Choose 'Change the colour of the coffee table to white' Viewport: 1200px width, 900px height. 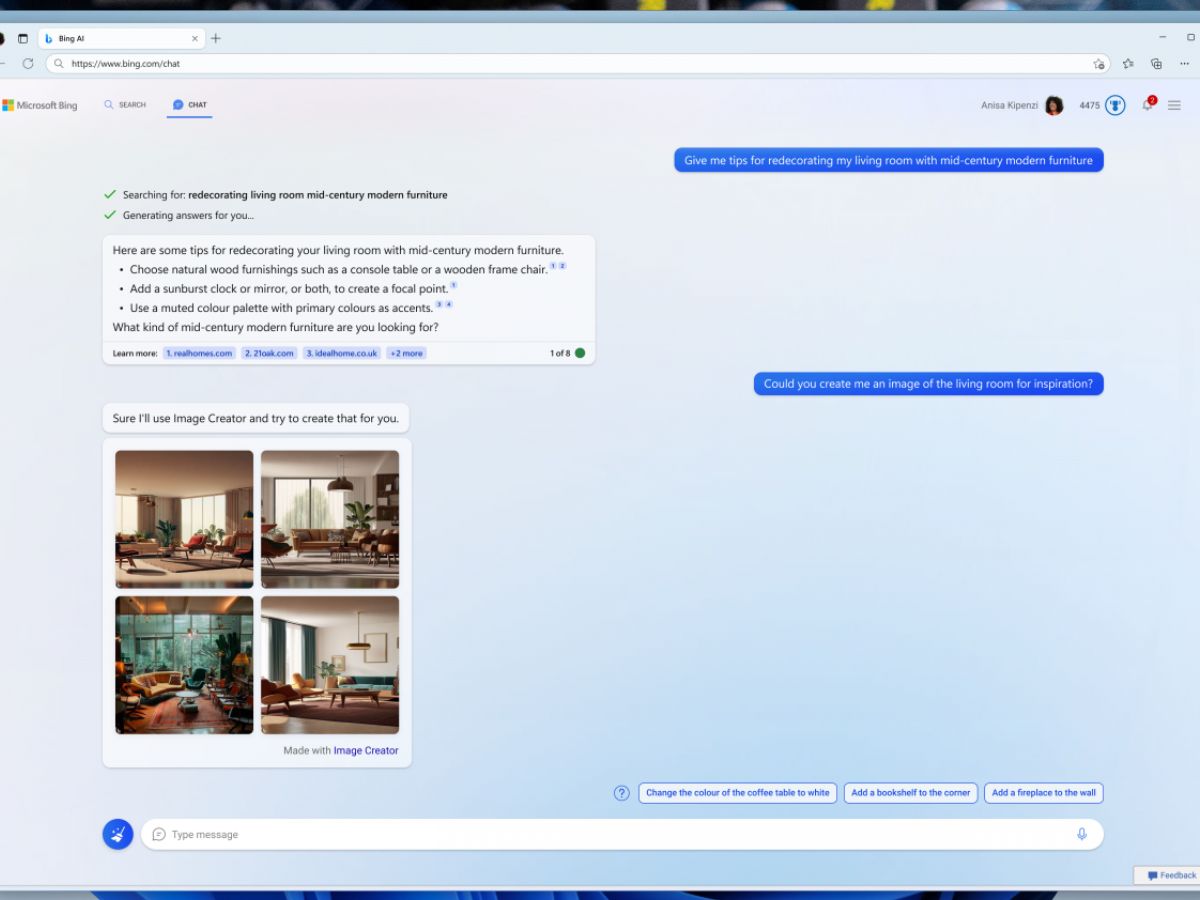point(738,793)
